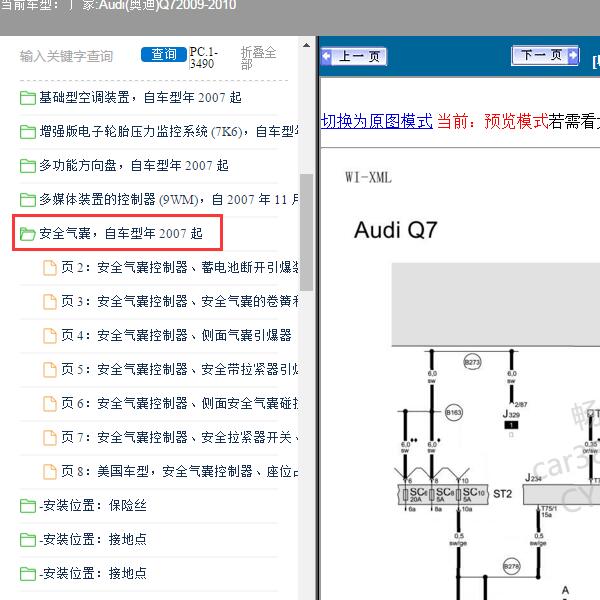Open 页 6：安全气囊控制器、侧面安全气囊碰撞

click(180, 403)
